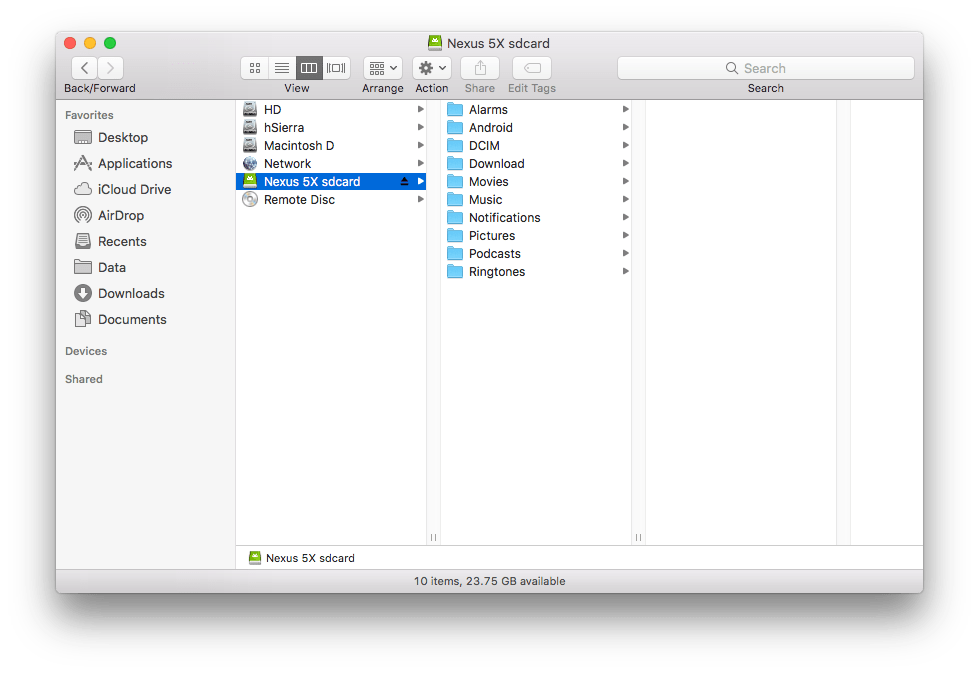Click Nexus 5X sdcard in the path bar
Screen dimensions: 979x673
[302, 558]
